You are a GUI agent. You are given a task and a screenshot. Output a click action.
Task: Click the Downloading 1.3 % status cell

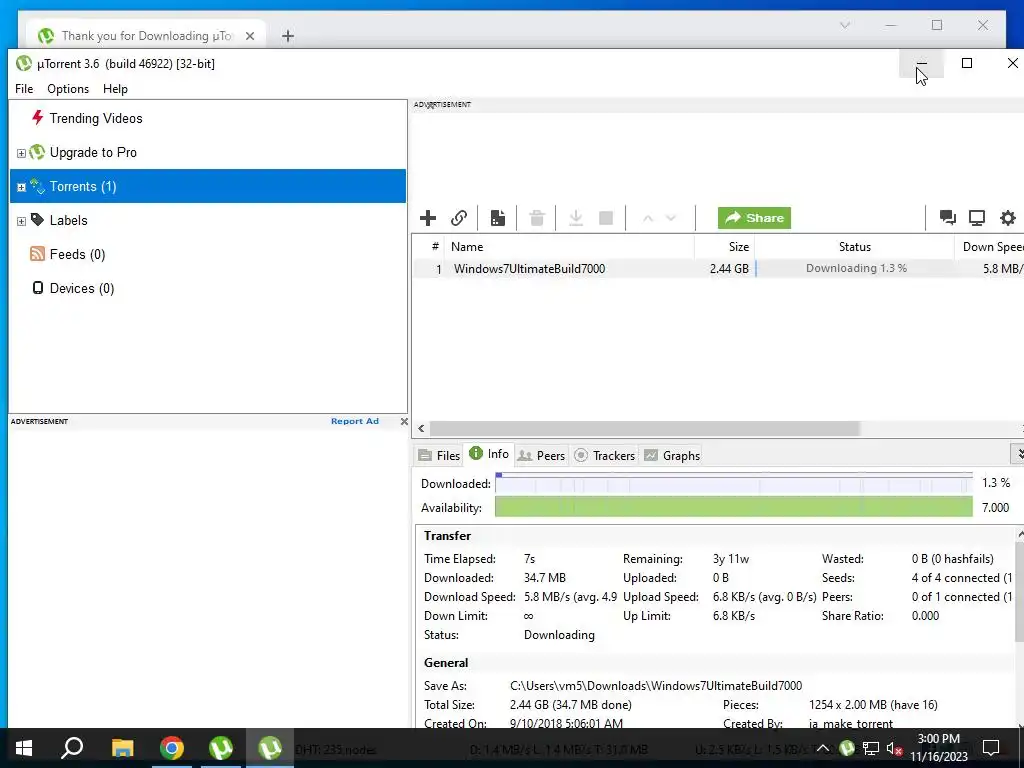(856, 268)
